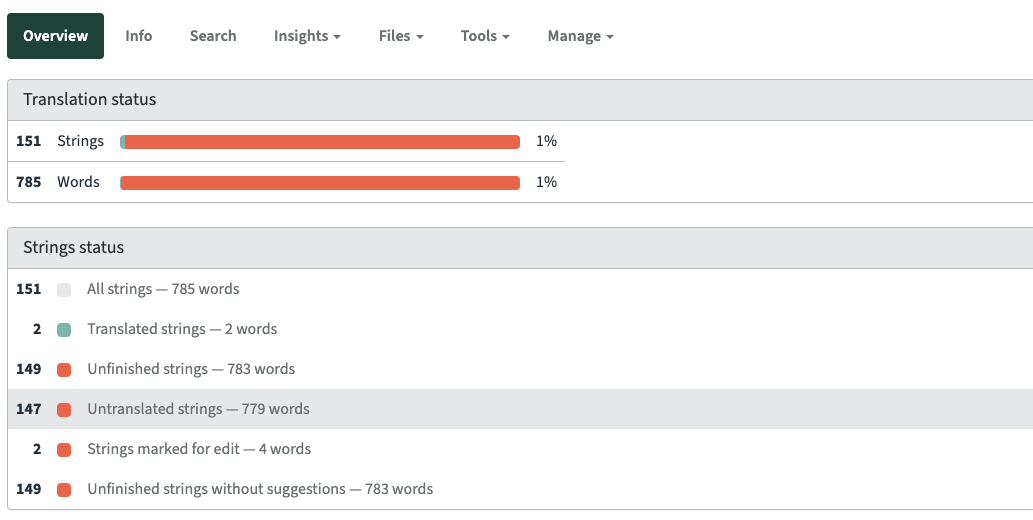Click the red marked-for-edit color indicator
The image size is (1033, 520).
click(64, 450)
